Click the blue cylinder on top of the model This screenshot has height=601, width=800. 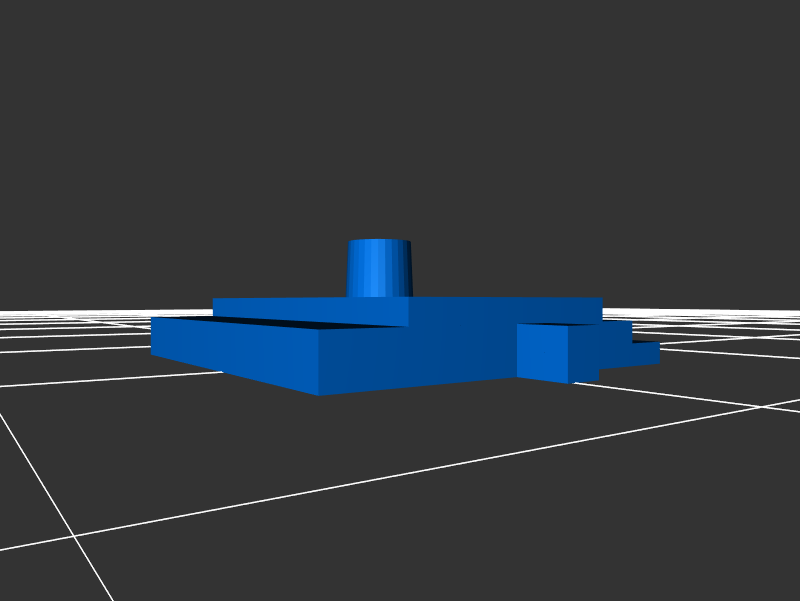[379, 268]
